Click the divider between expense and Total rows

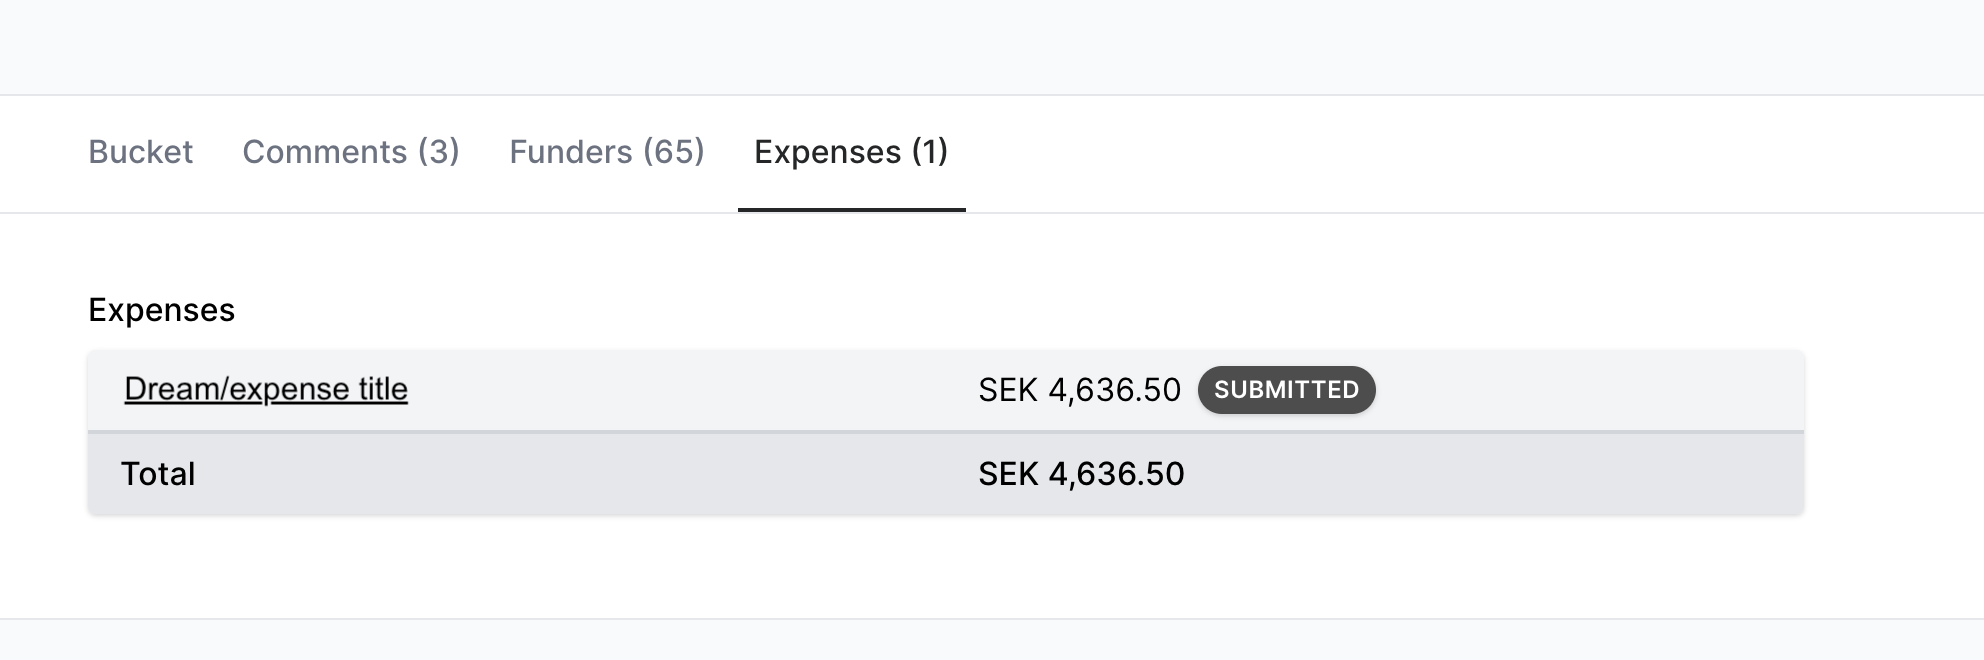945,432
